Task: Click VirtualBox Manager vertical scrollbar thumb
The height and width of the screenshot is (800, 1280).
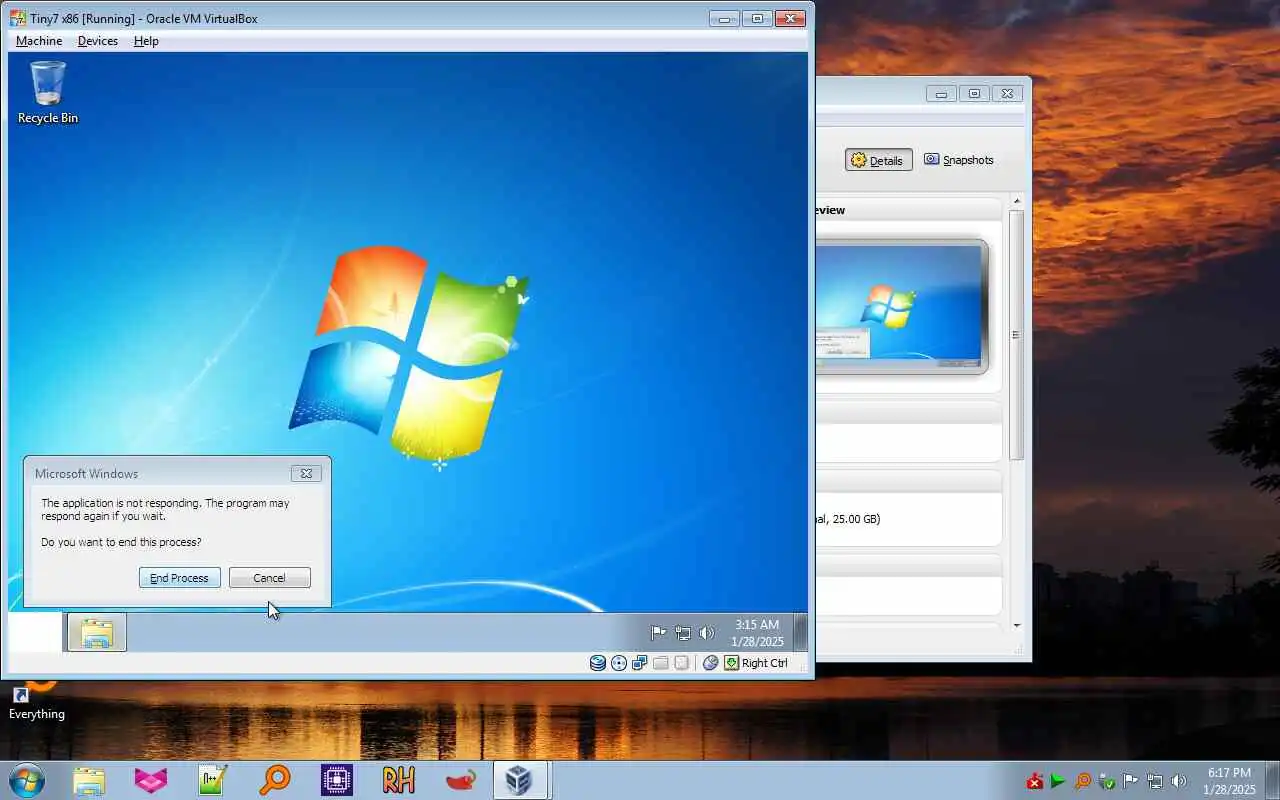Action: (x=1017, y=335)
